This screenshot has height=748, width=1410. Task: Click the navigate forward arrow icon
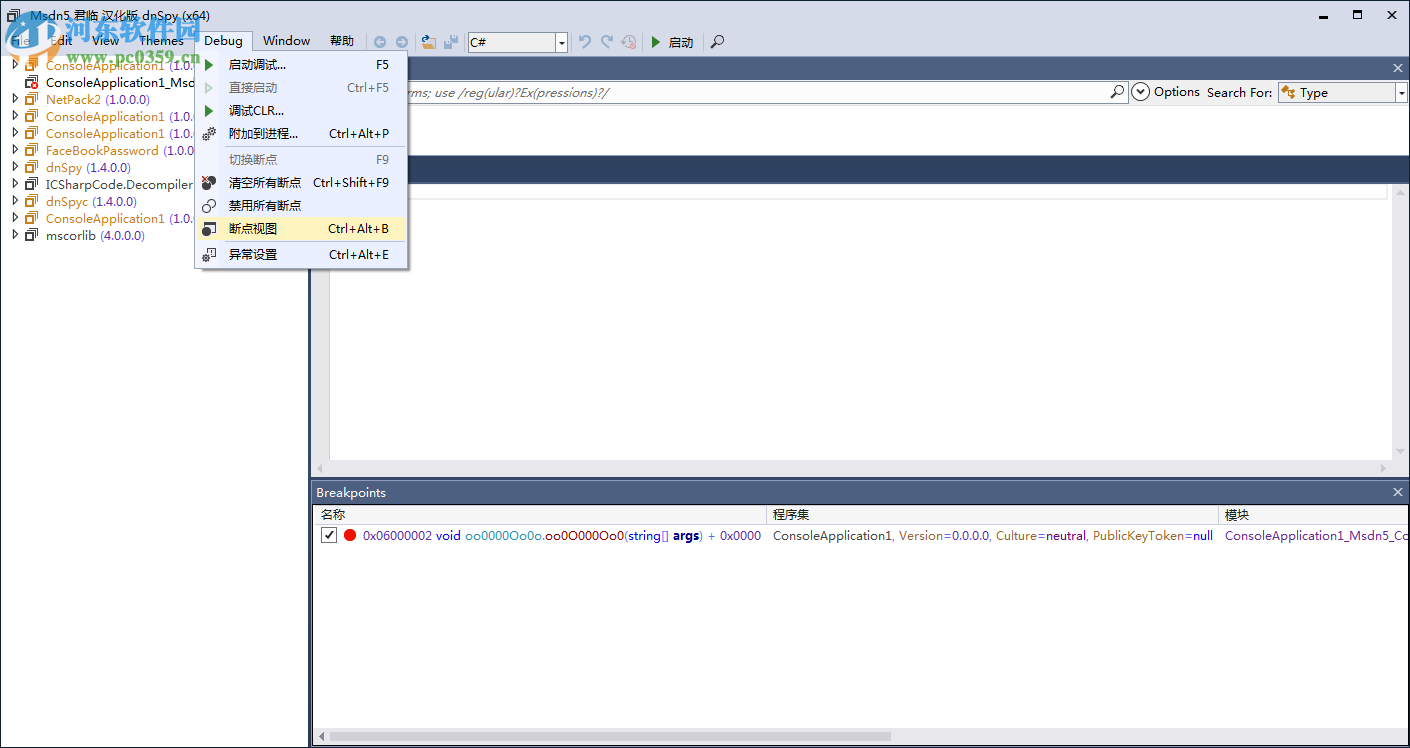pyautogui.click(x=402, y=42)
